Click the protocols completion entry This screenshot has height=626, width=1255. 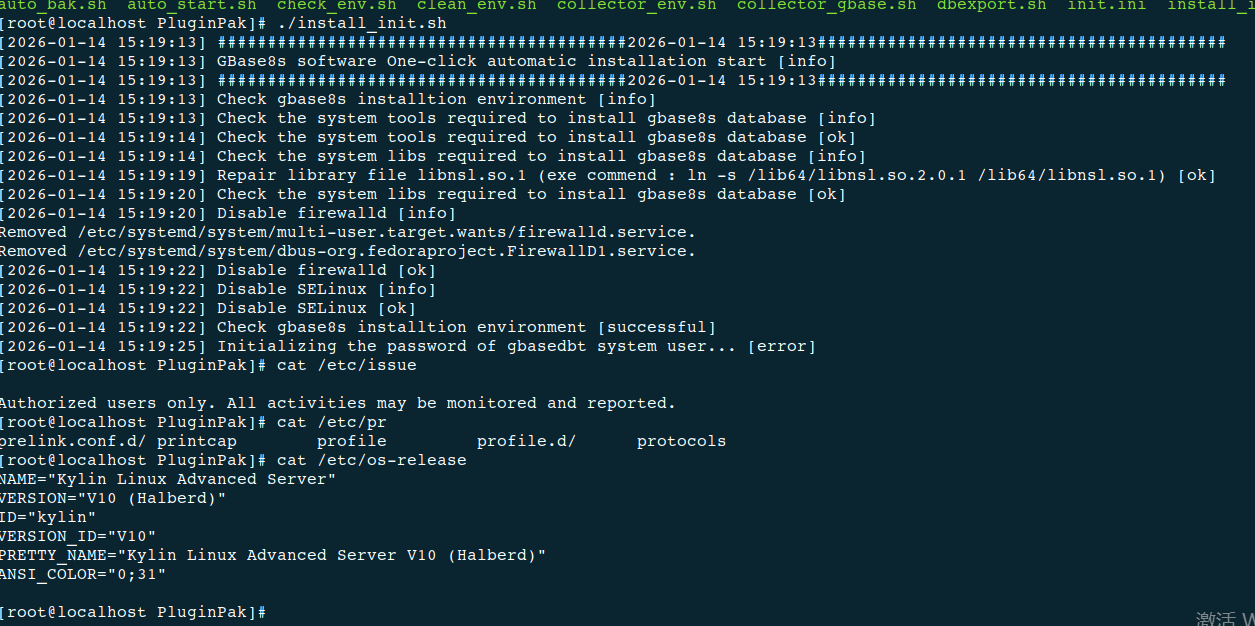tap(681, 441)
